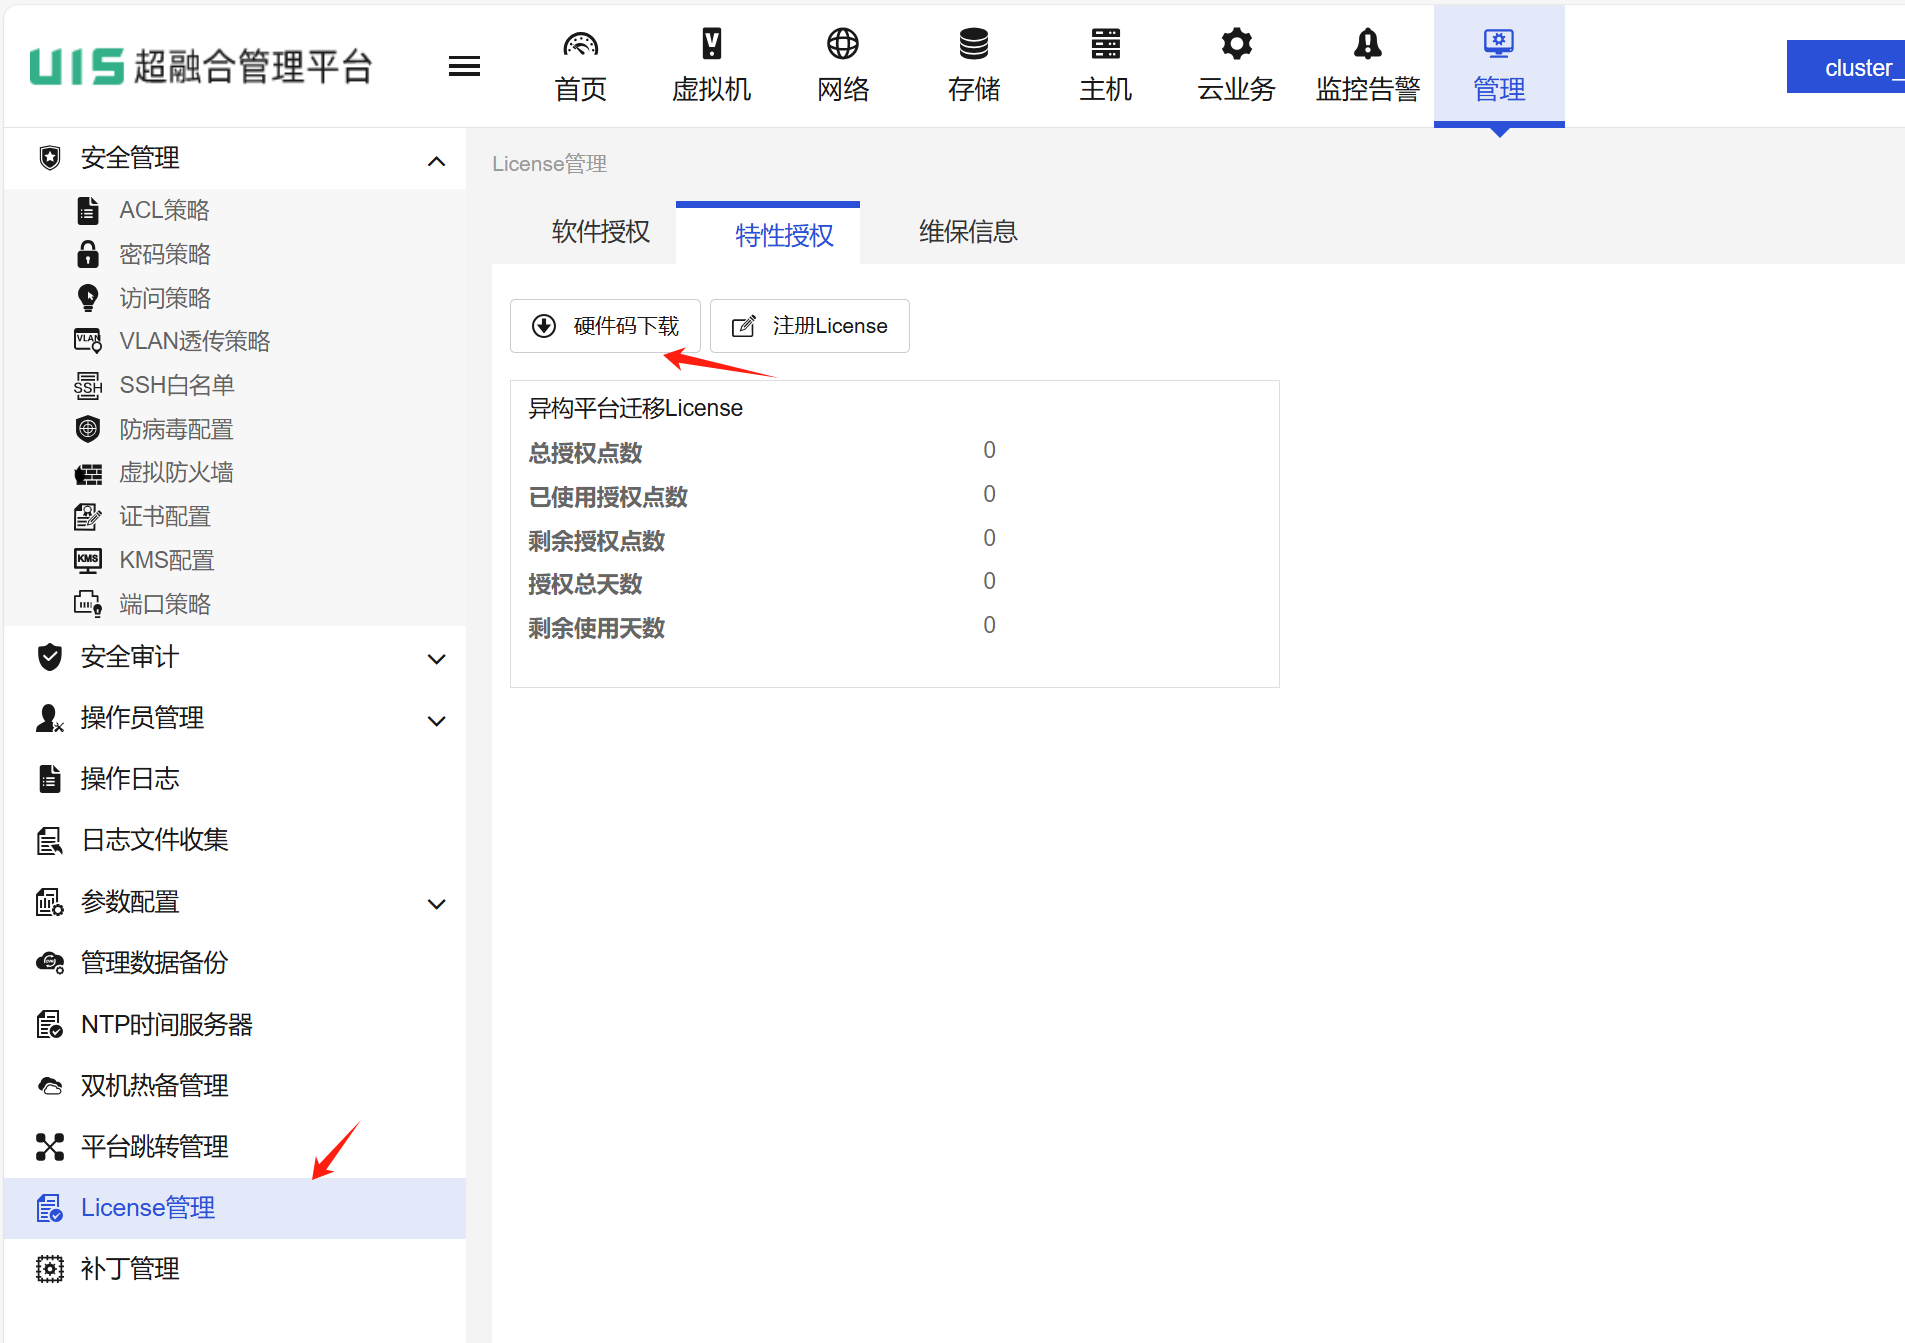Click the 访问策略 icon
This screenshot has height=1343, width=1905.
click(x=88, y=298)
